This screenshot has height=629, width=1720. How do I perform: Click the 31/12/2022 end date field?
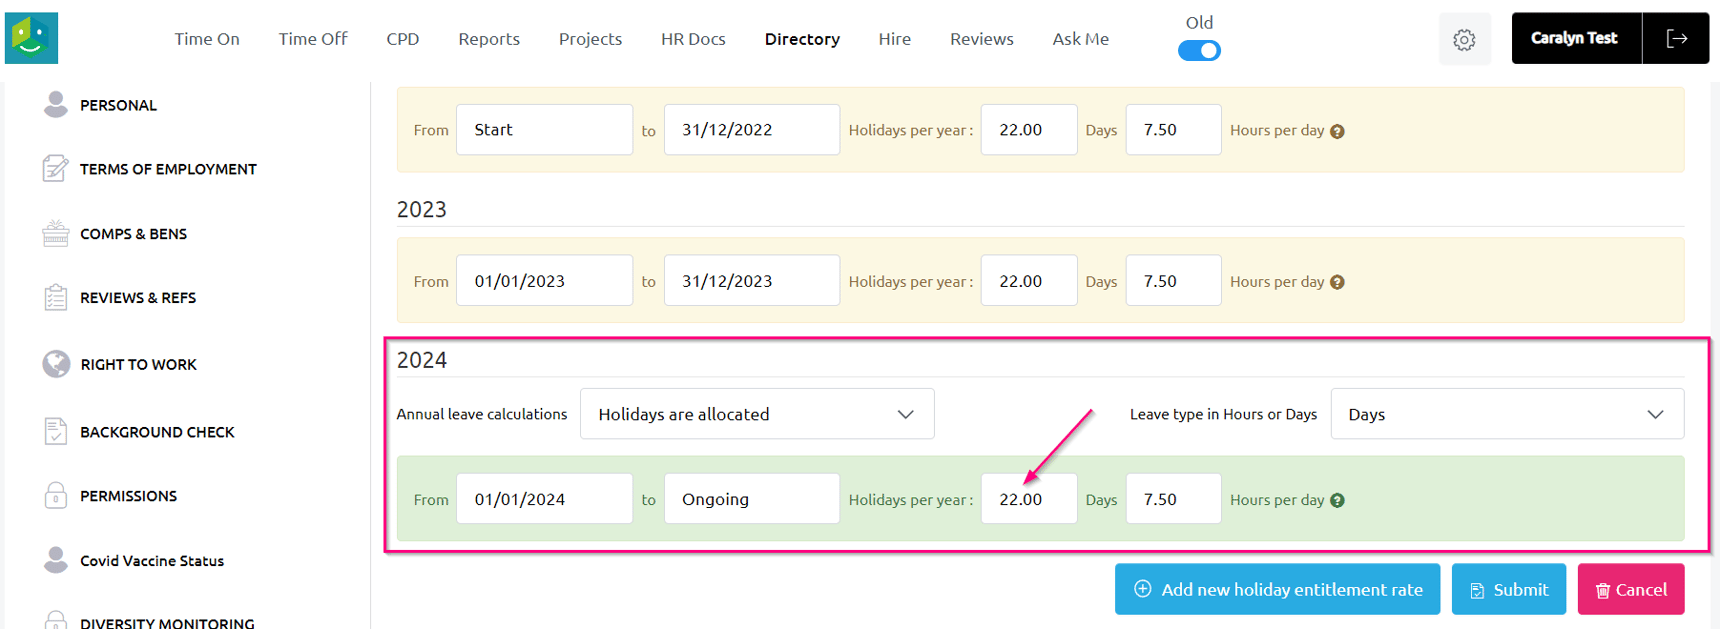[x=752, y=130]
